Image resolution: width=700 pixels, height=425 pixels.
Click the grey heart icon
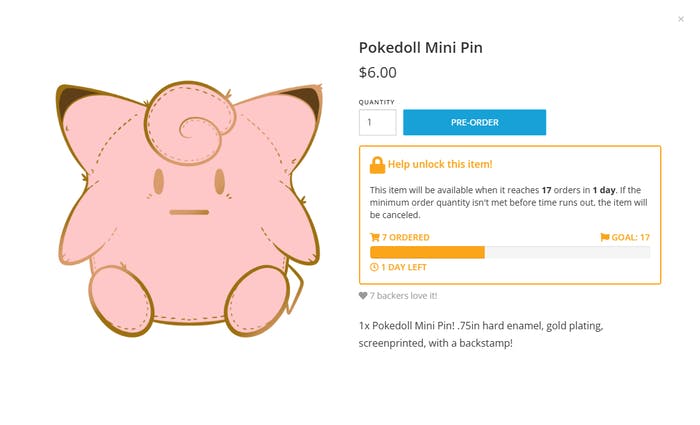(363, 296)
